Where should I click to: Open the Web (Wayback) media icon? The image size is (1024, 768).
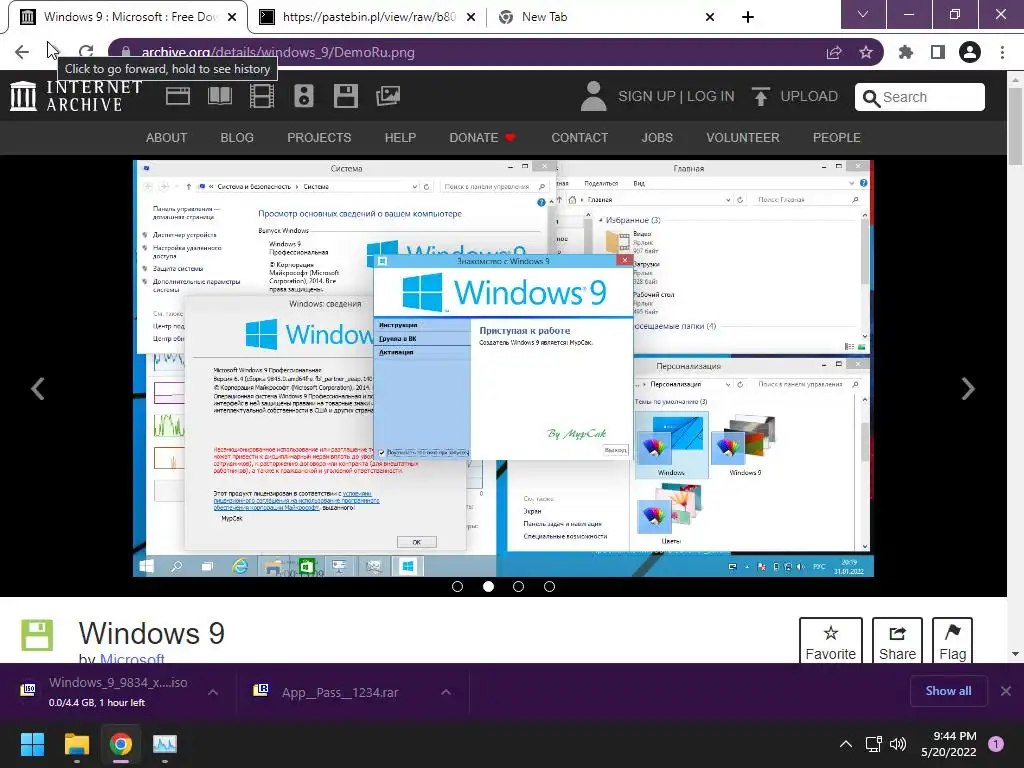[178, 96]
